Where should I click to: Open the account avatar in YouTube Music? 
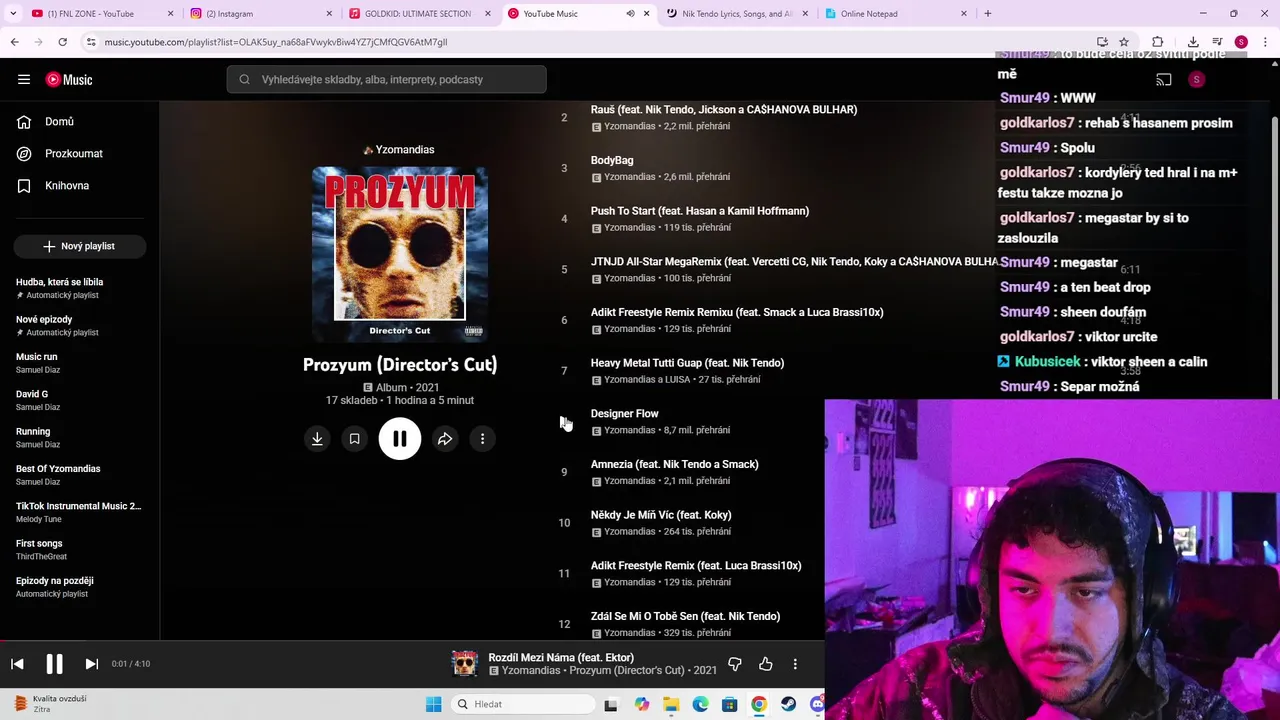pos(1197,80)
